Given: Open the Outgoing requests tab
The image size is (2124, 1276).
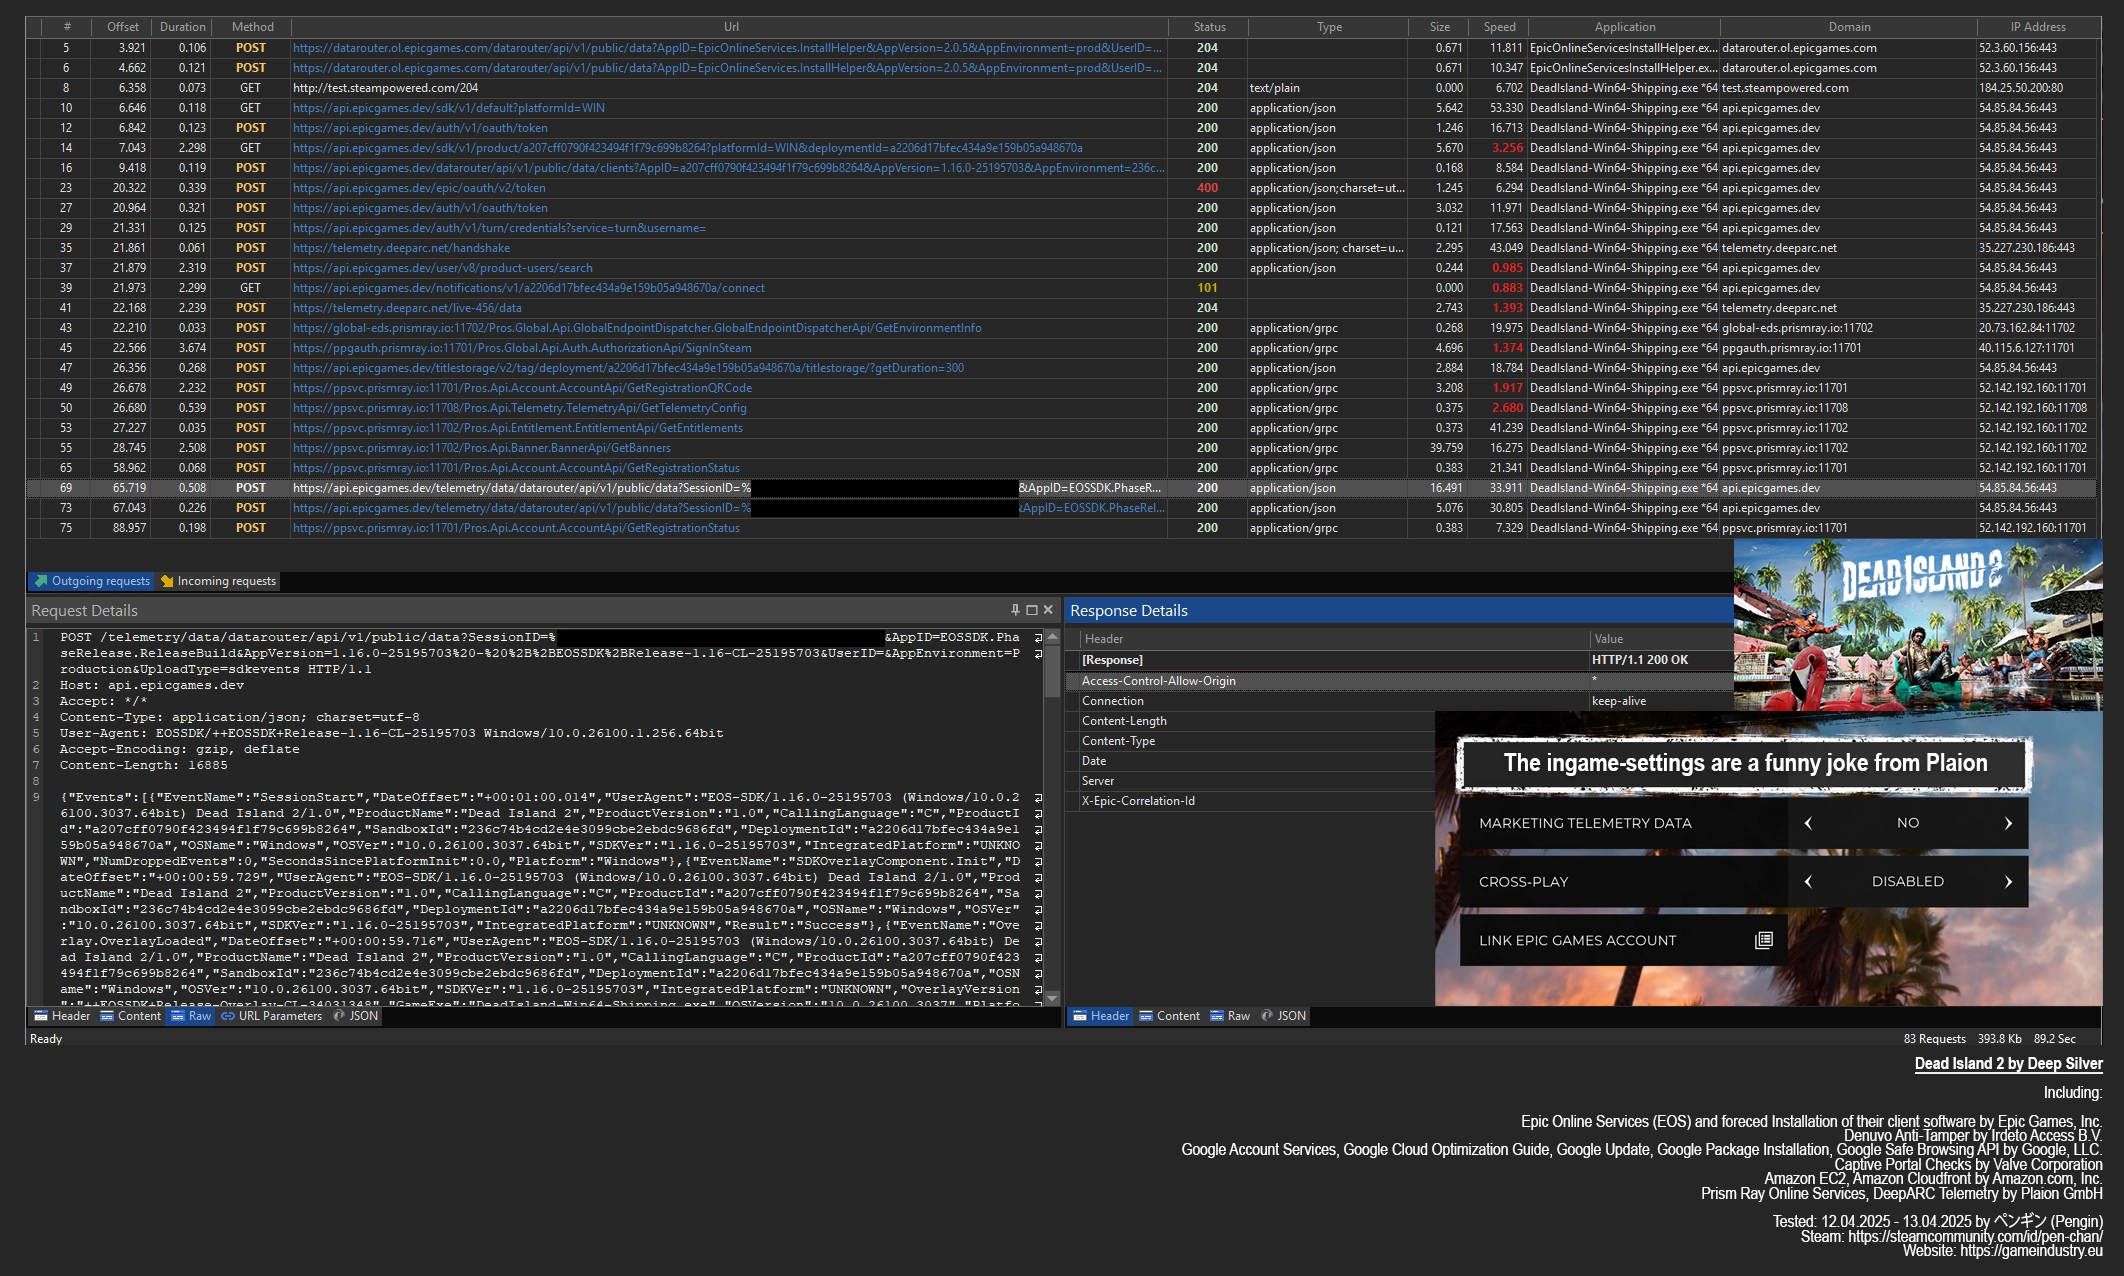Looking at the screenshot, I should click(92, 581).
